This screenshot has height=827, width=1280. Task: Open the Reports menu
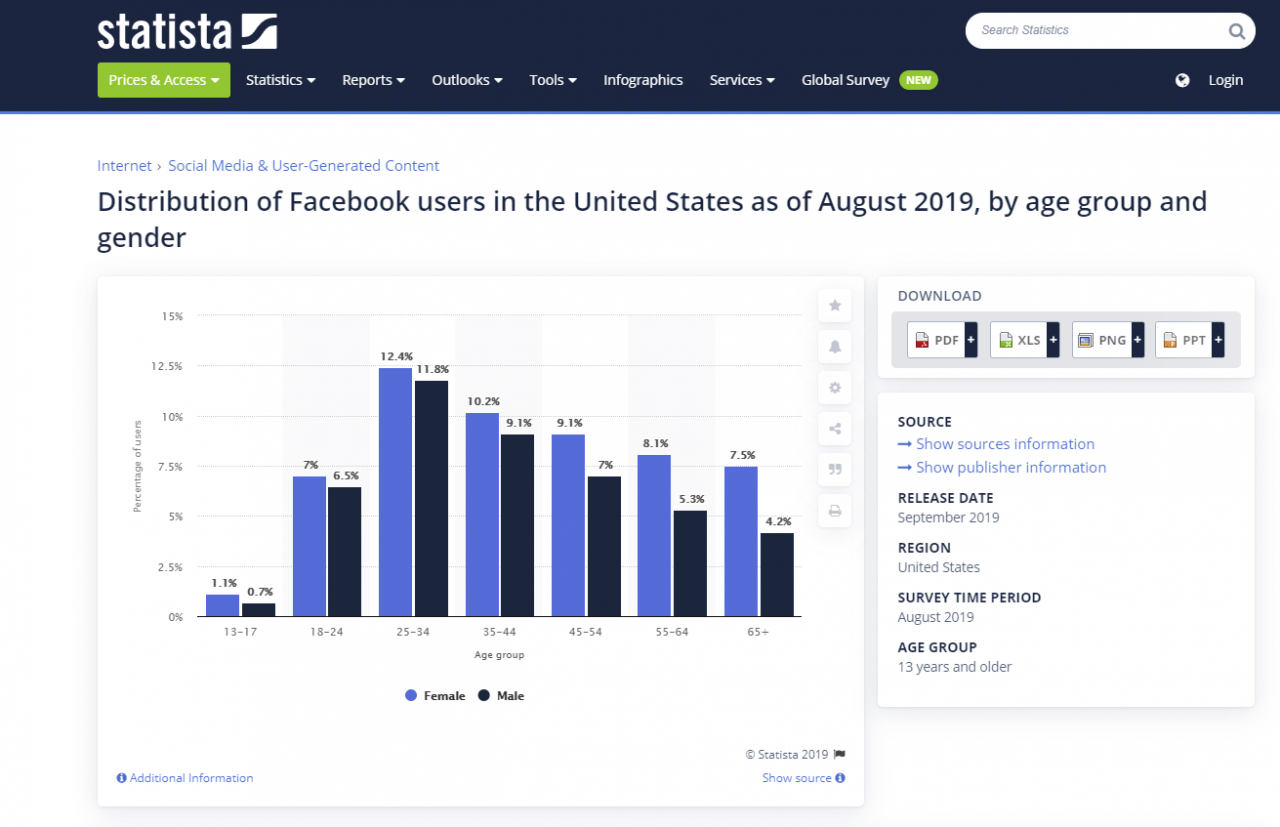point(373,80)
